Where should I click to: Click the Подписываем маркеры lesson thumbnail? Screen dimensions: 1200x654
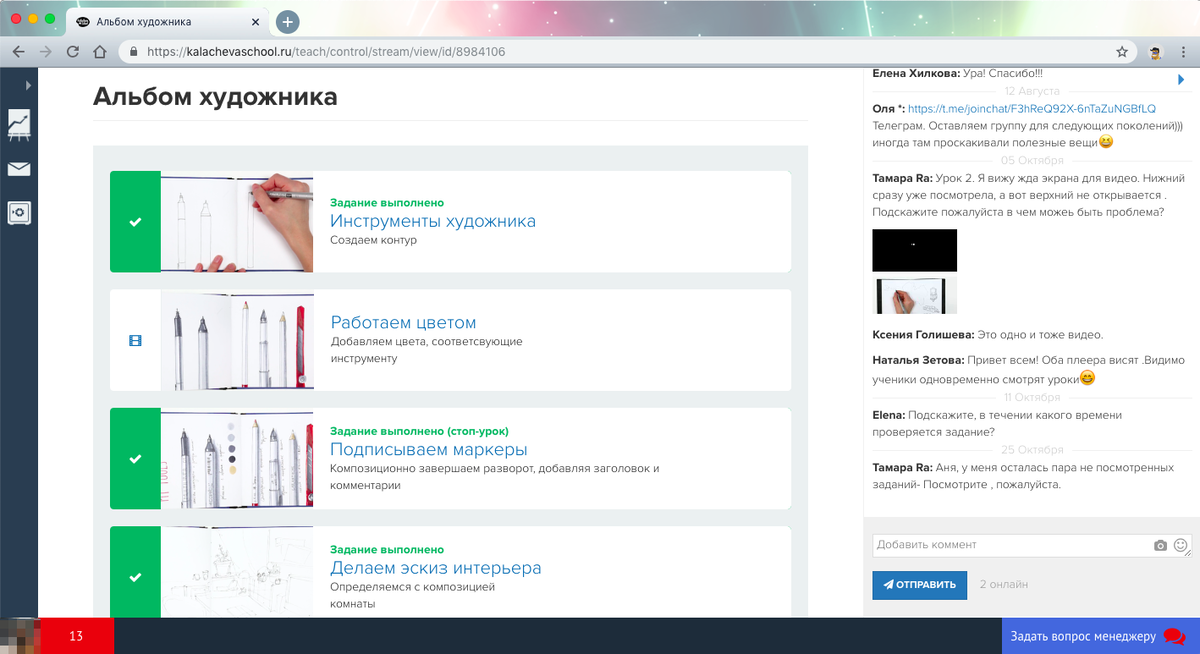coord(237,458)
